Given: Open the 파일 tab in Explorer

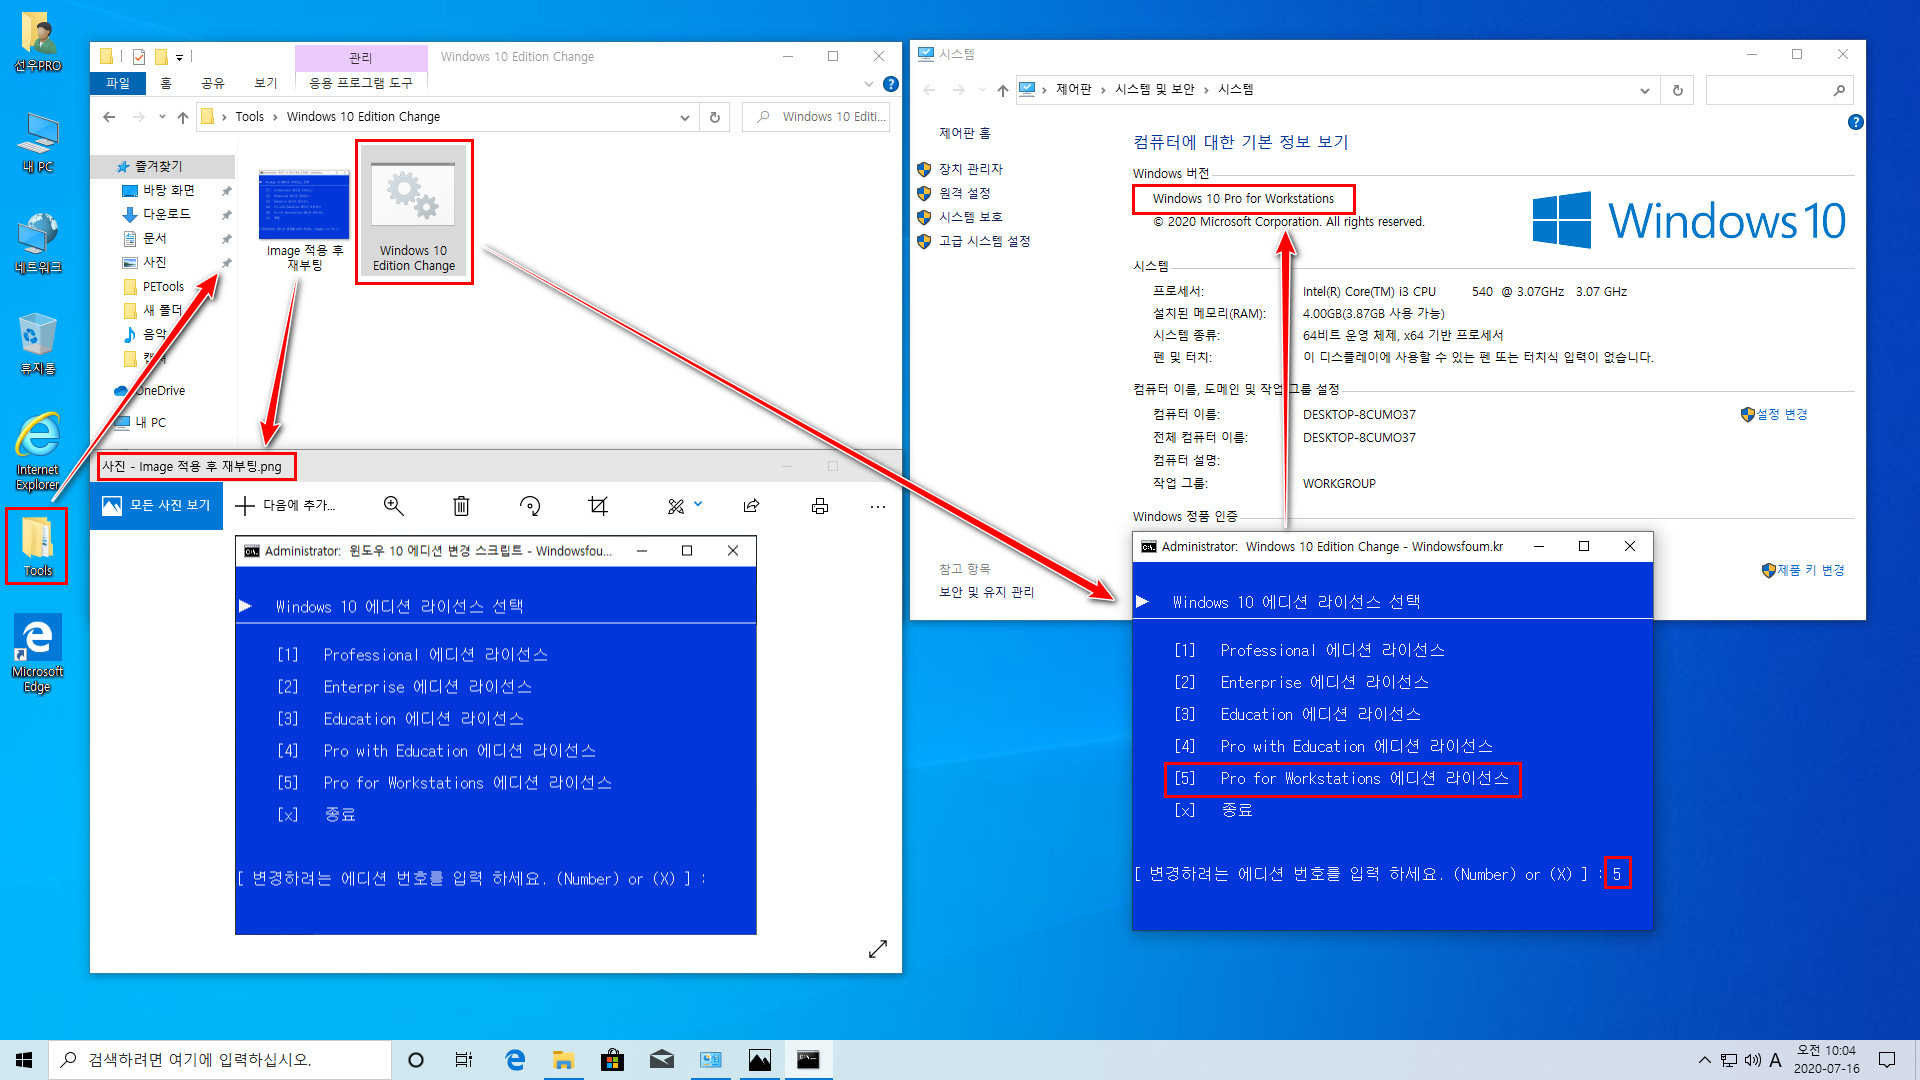Looking at the screenshot, I should tap(118, 84).
